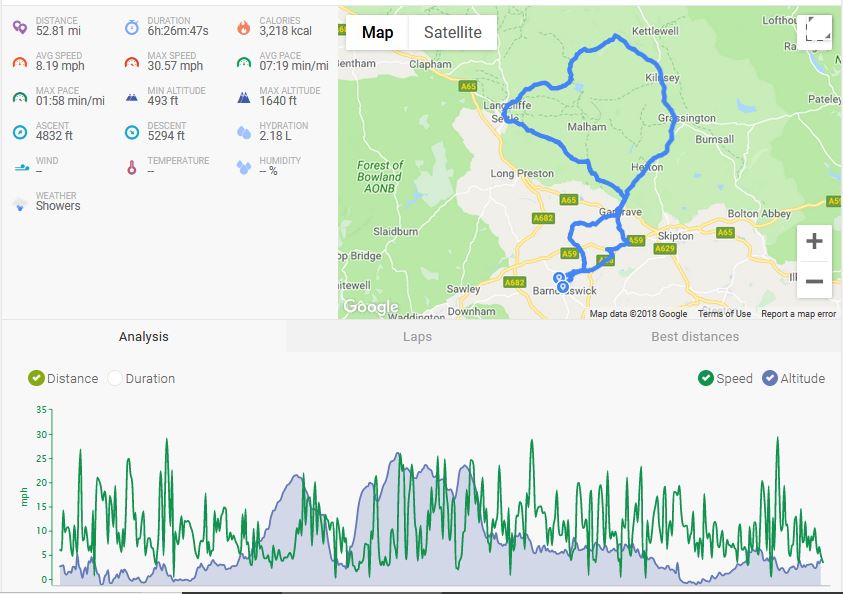Select the Distance radio option
843x594 pixels.
coord(37,378)
